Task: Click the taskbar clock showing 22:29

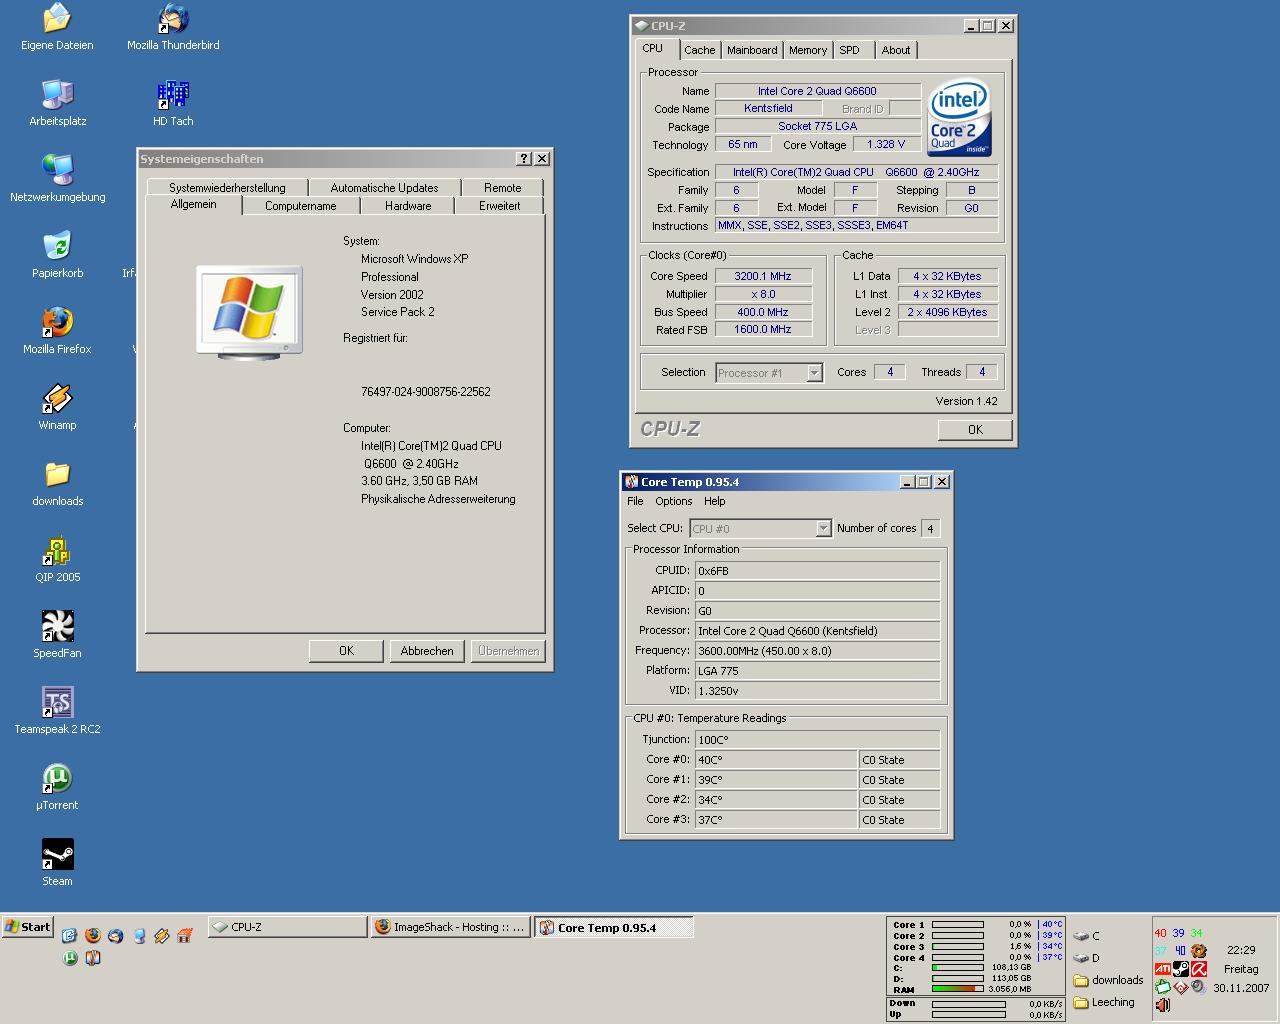Action: click(x=1241, y=950)
